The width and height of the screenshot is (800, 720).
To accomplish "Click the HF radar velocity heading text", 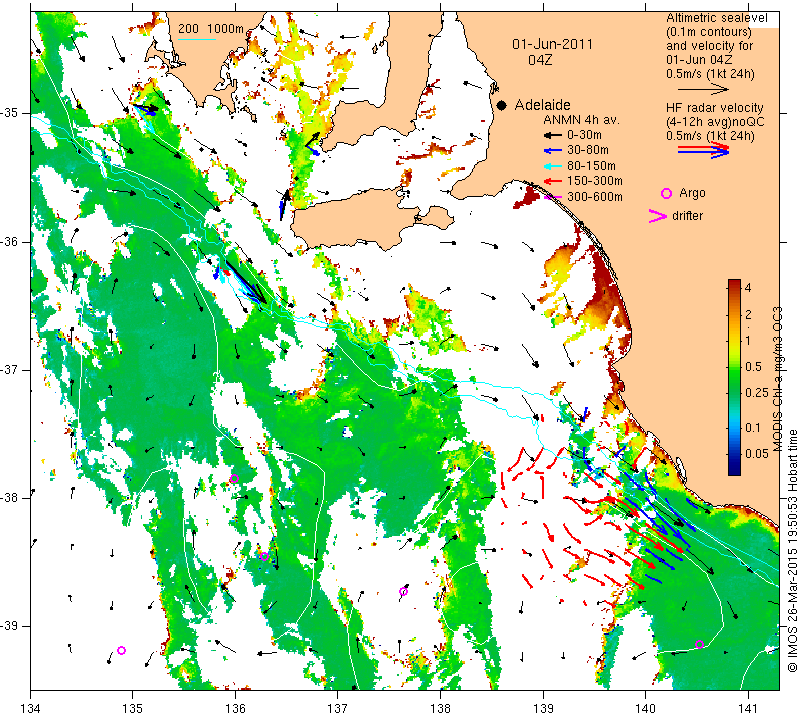I will coord(715,108).
